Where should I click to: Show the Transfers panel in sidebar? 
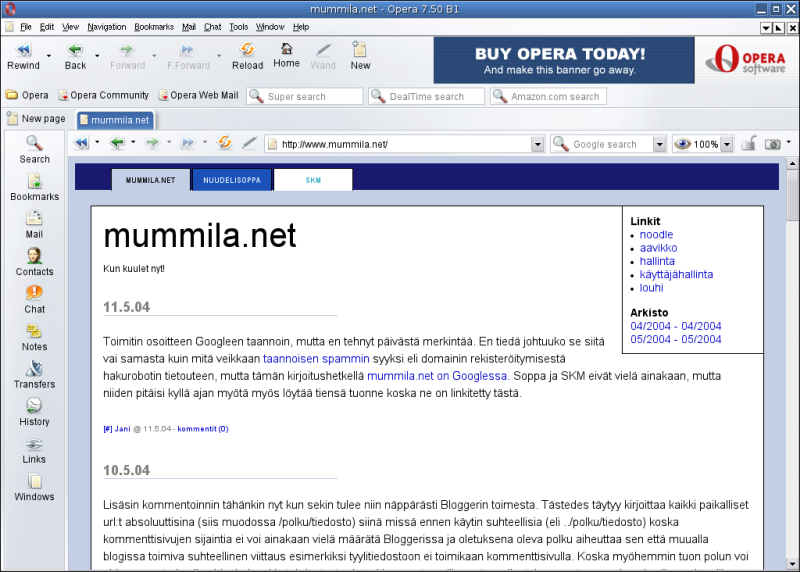pyautogui.click(x=34, y=374)
